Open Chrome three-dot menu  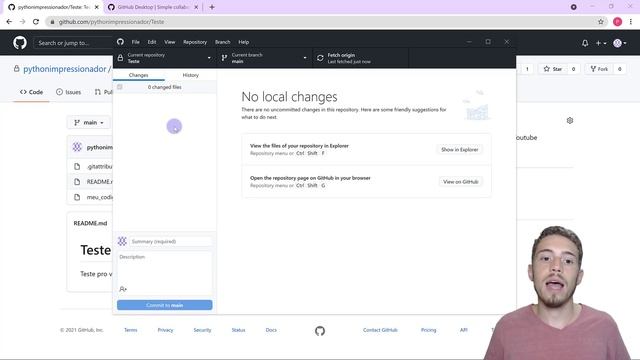[631, 22]
